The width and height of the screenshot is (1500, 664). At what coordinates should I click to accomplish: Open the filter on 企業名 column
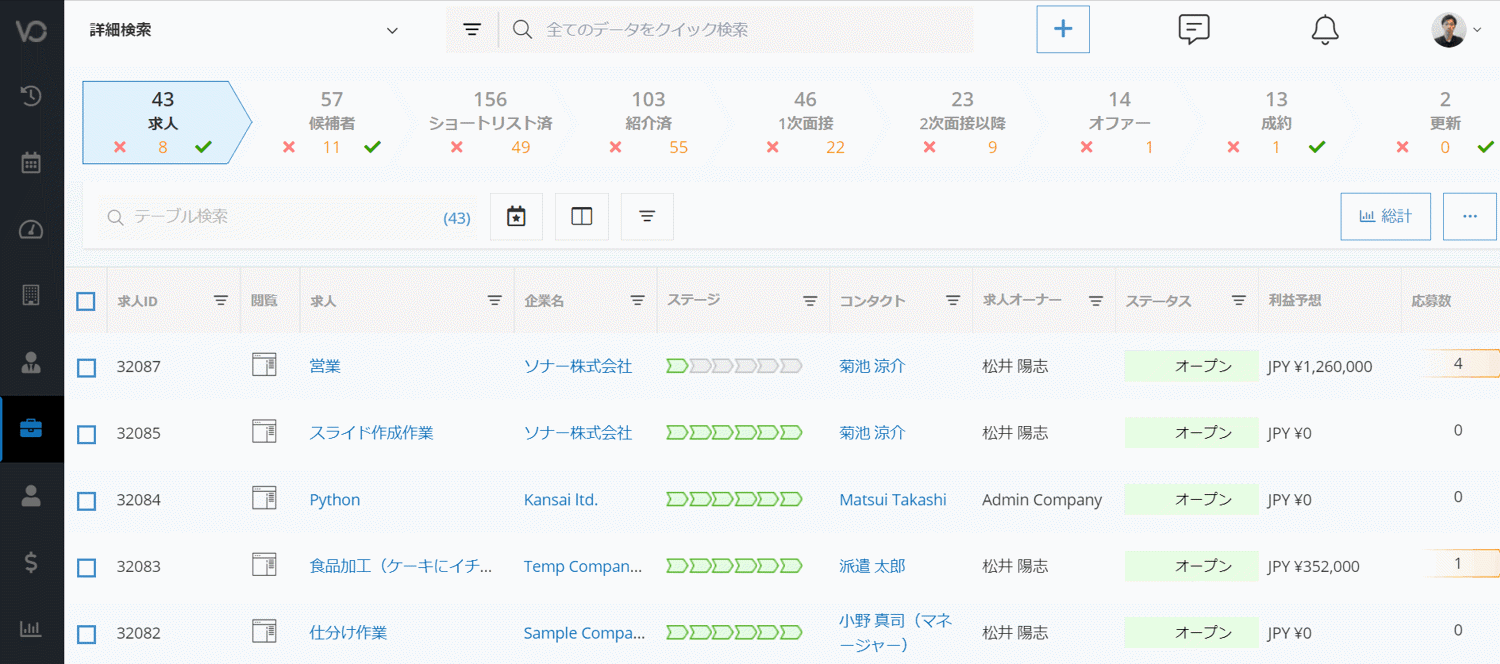click(x=637, y=301)
